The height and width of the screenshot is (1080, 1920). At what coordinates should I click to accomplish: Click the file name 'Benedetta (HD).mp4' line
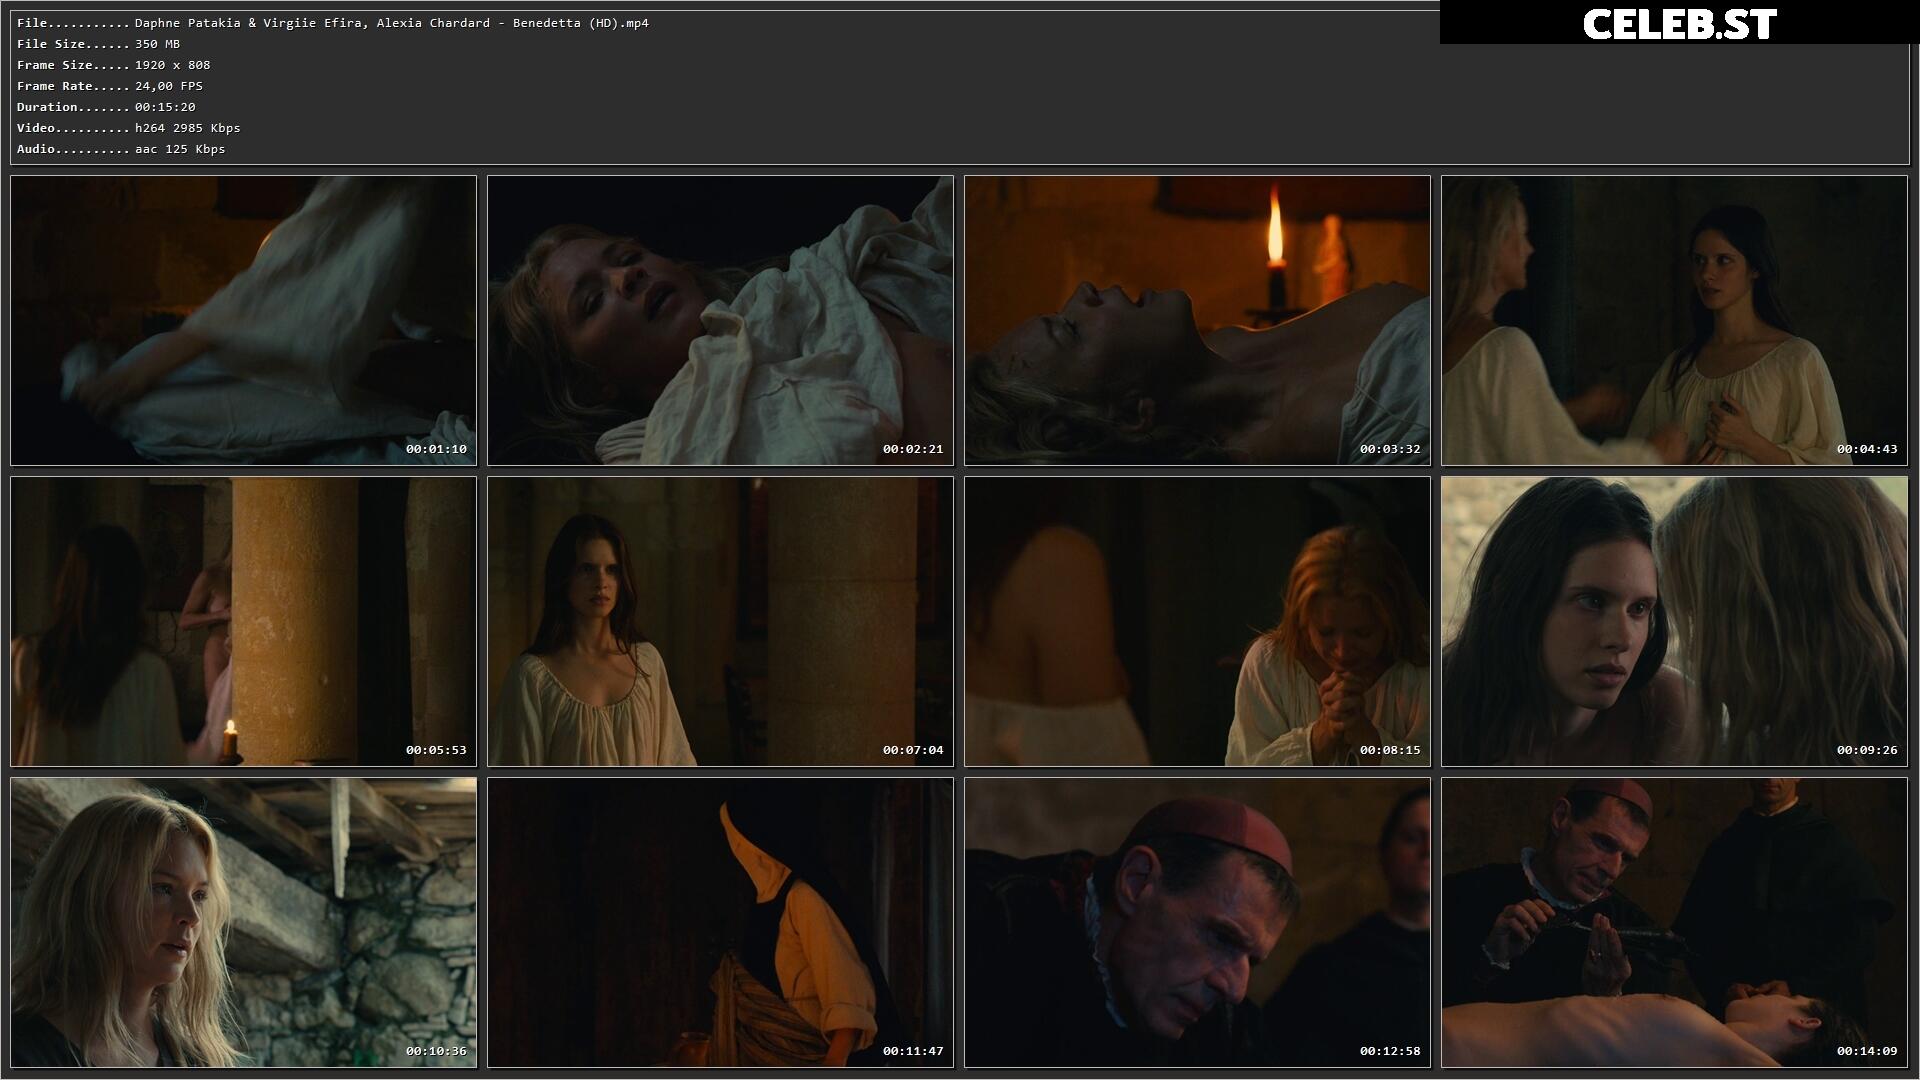click(x=333, y=23)
